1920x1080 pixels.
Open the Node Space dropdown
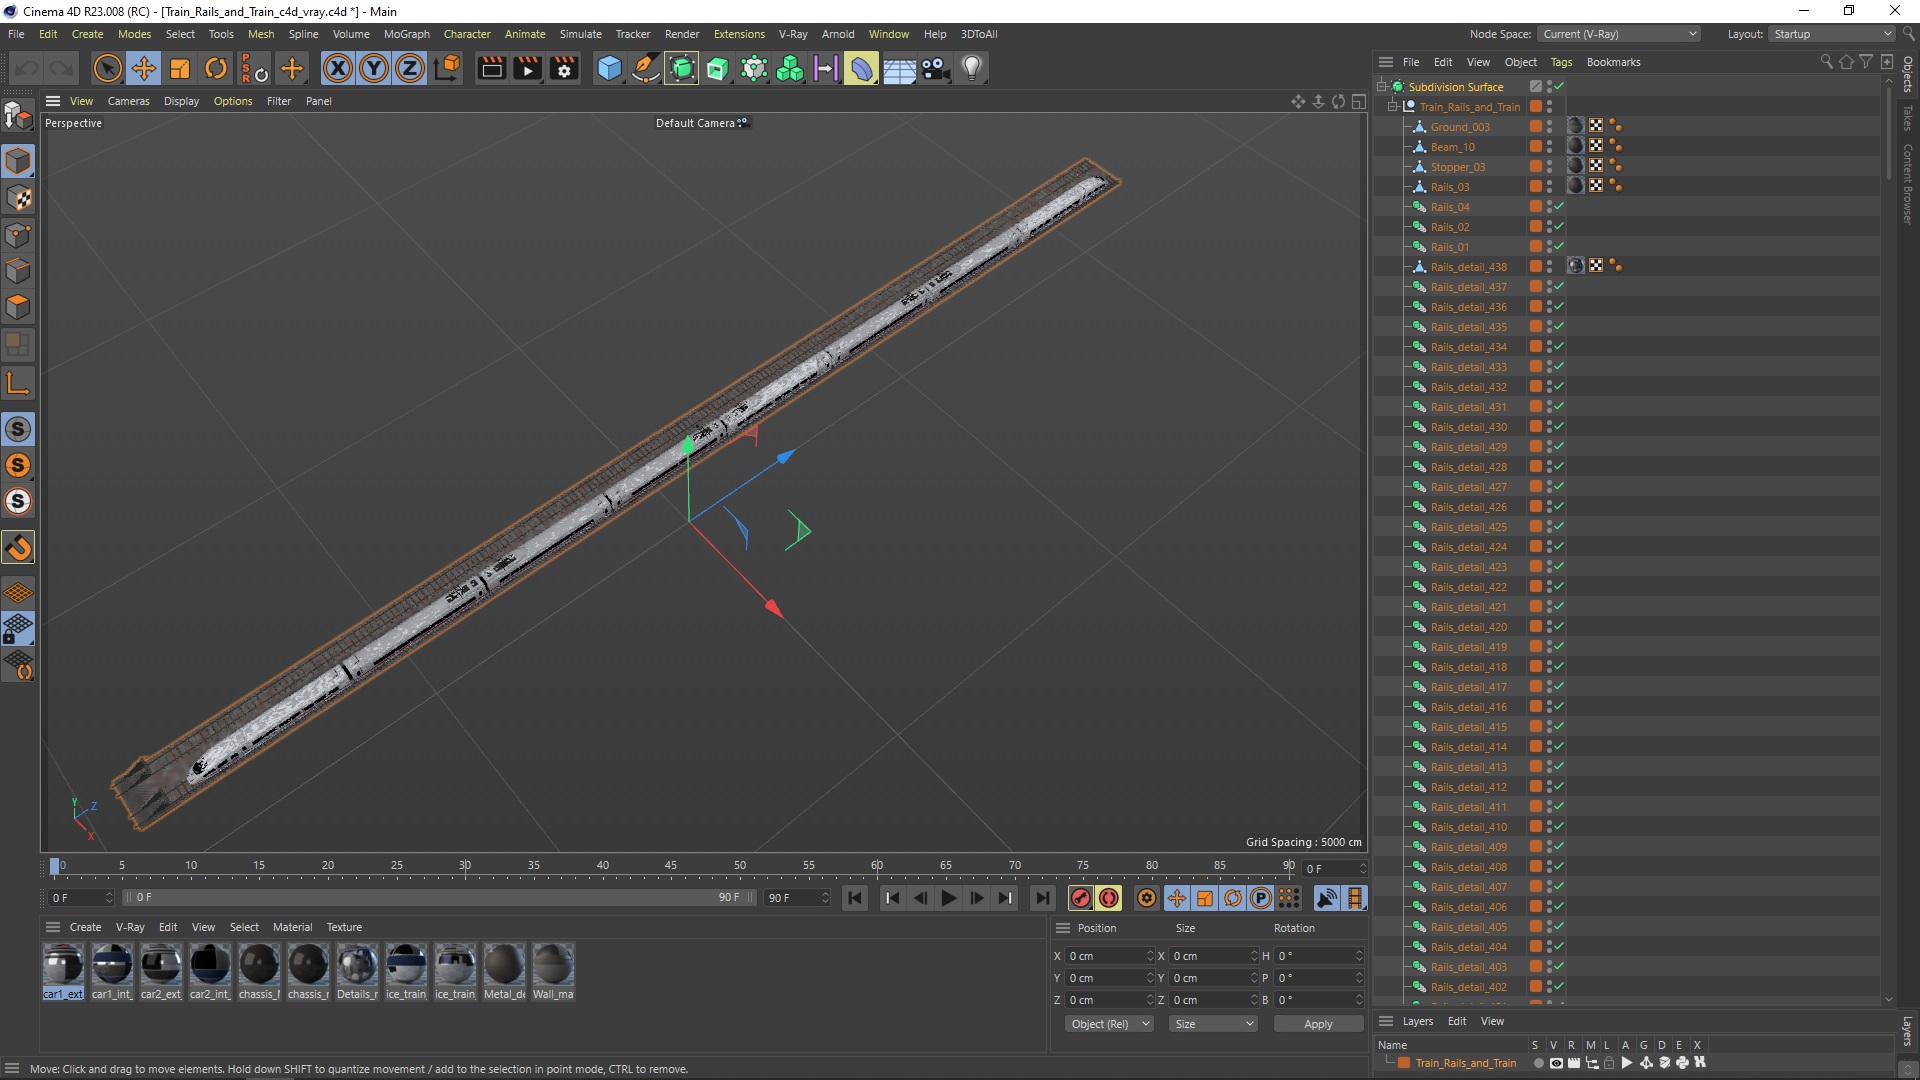(x=1619, y=34)
